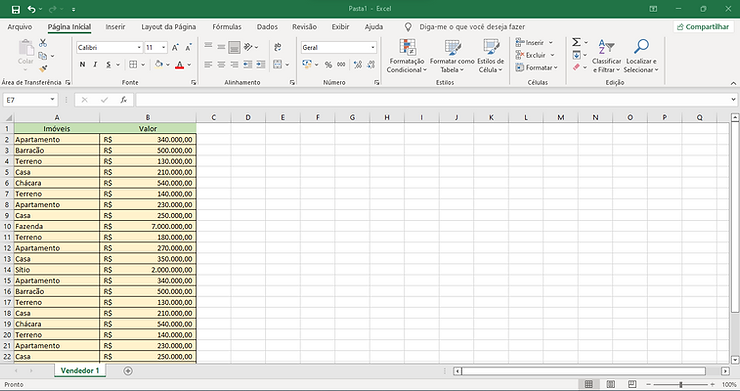
Task: Open the Name Box dropdown arrow
Action: tap(52, 100)
